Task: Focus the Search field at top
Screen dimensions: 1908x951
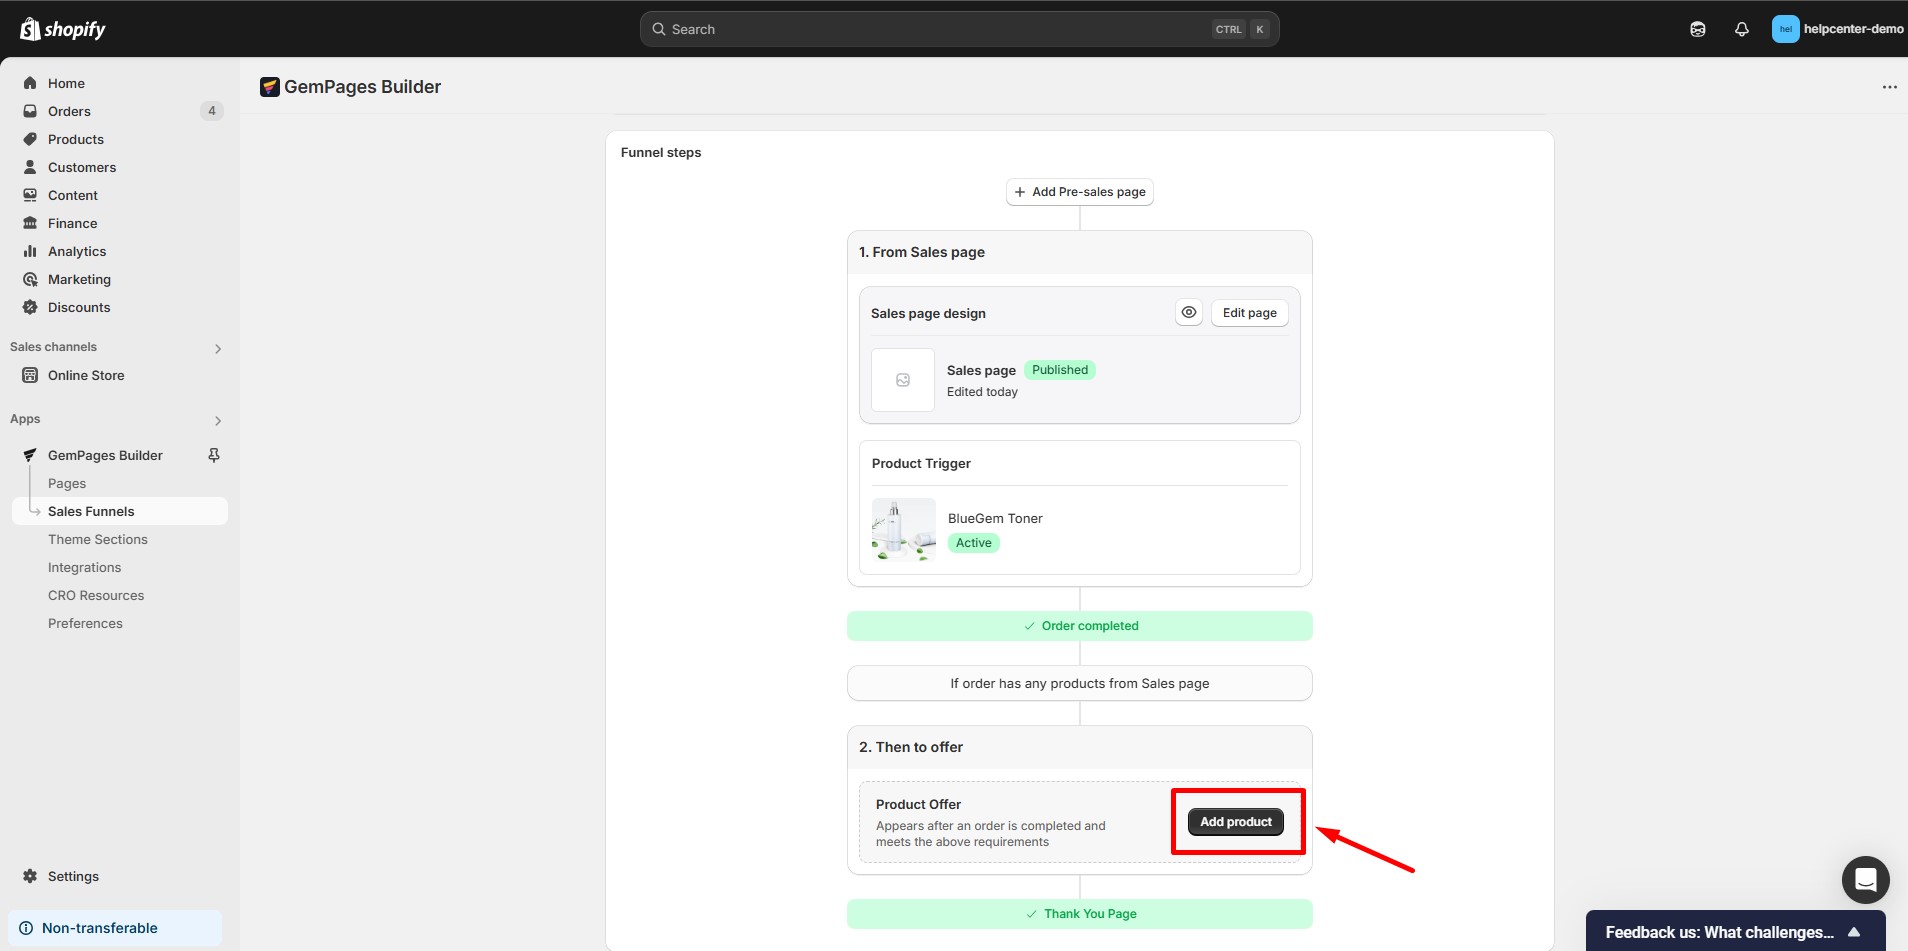Action: click(x=940, y=29)
